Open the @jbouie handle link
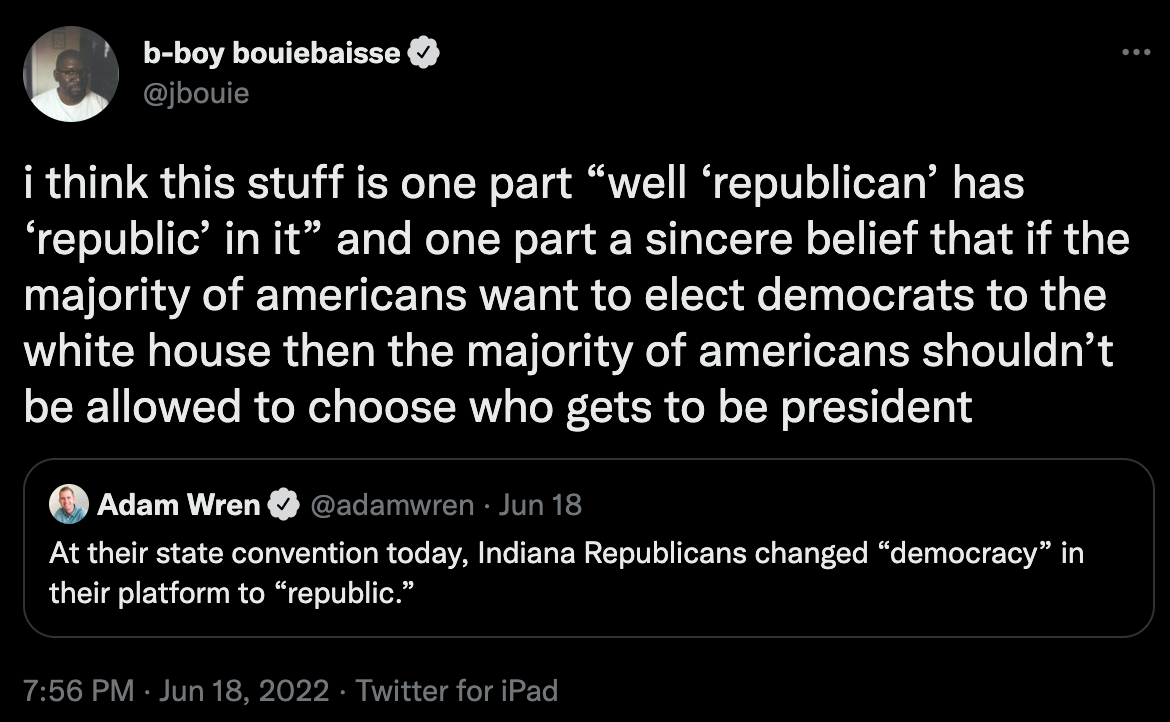1170x722 pixels. 196,93
